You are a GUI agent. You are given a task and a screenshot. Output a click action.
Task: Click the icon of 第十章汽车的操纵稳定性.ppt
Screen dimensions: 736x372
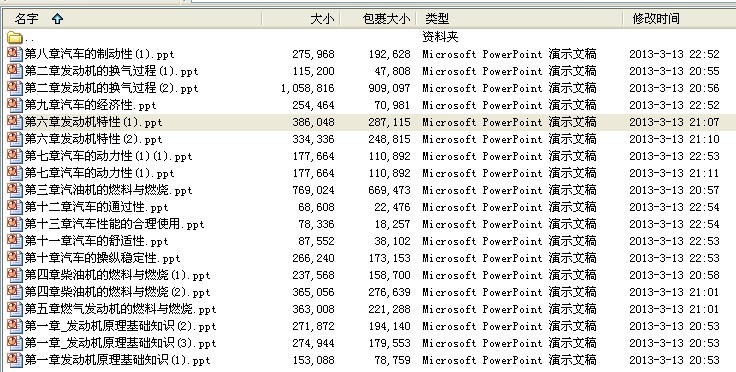[15, 258]
